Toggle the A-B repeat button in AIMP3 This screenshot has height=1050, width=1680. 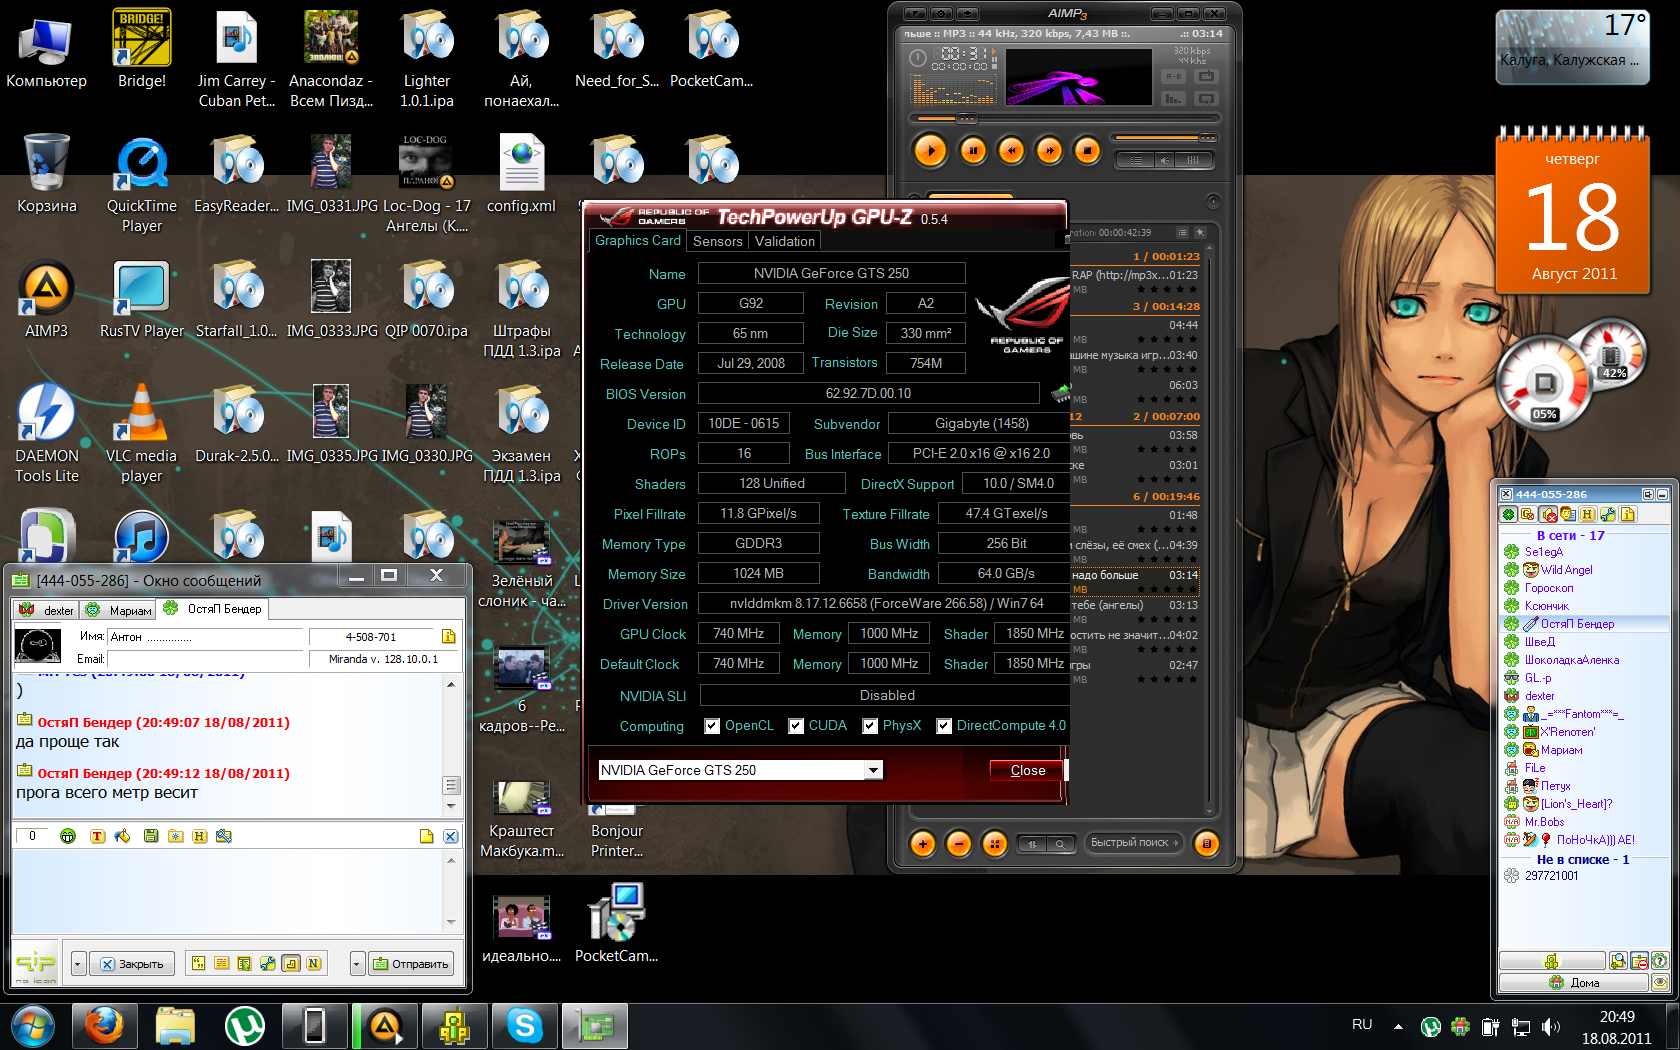[1173, 77]
